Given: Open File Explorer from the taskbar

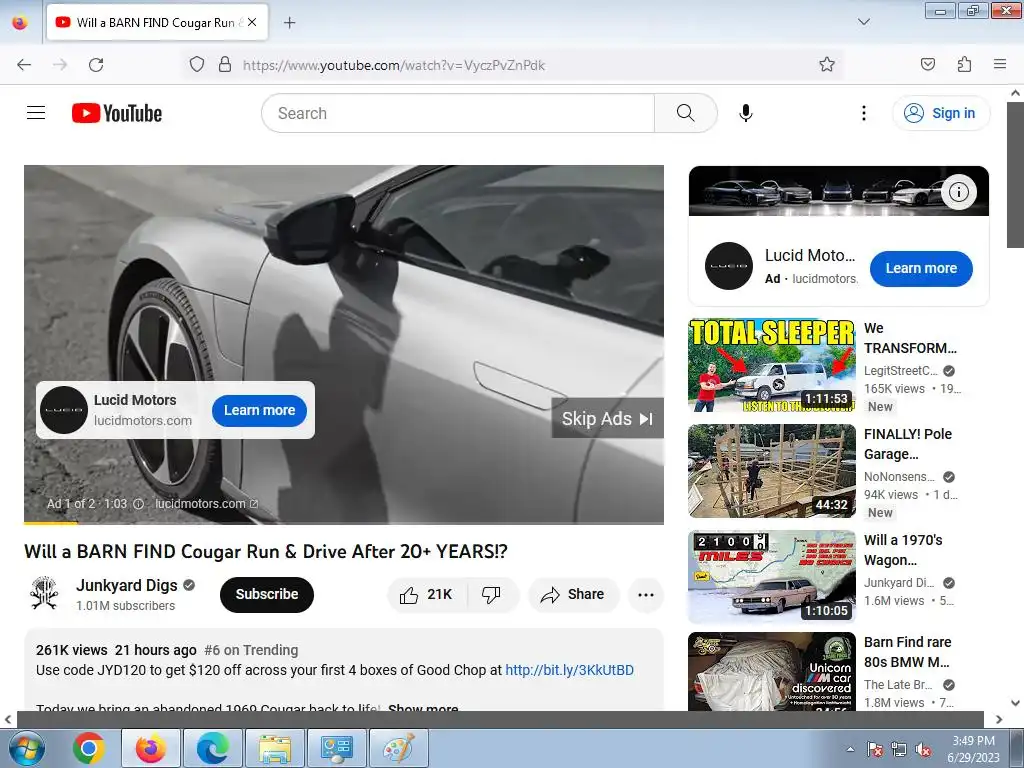Looking at the screenshot, I should point(275,748).
